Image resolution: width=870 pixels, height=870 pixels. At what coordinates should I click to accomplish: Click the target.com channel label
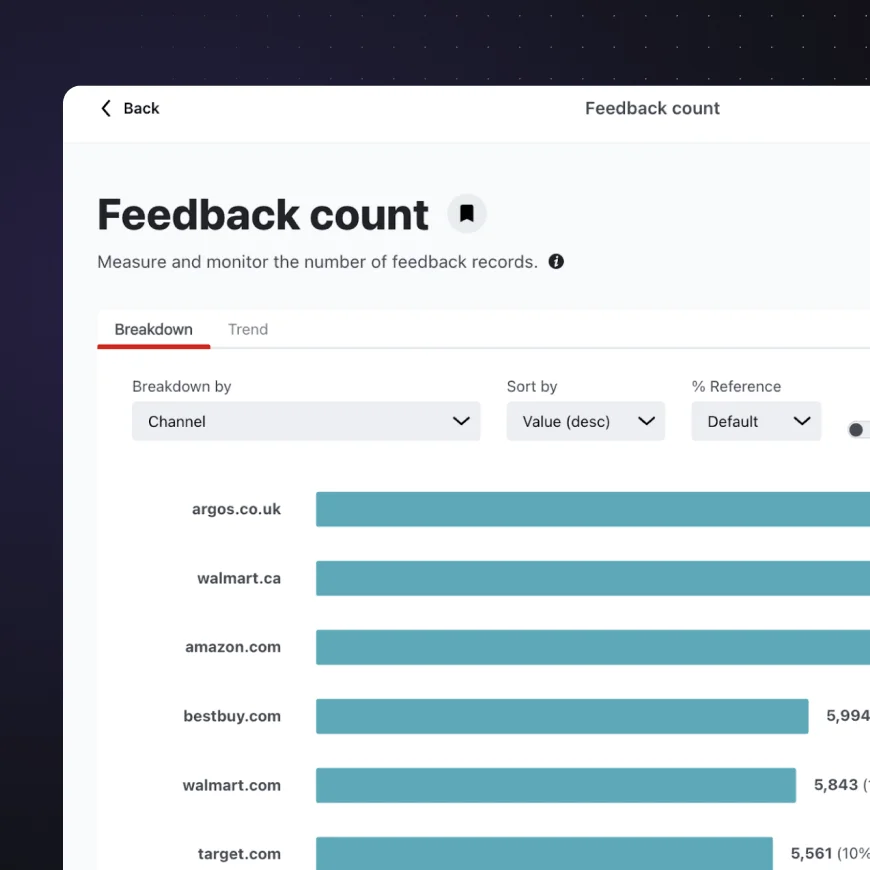pos(239,854)
